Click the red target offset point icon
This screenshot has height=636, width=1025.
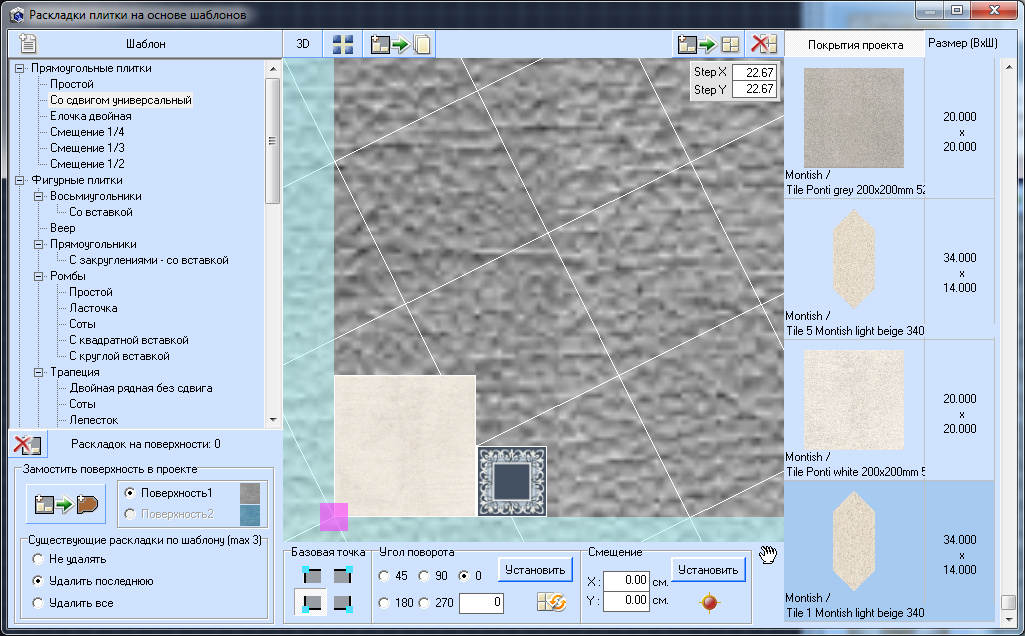pos(709,602)
